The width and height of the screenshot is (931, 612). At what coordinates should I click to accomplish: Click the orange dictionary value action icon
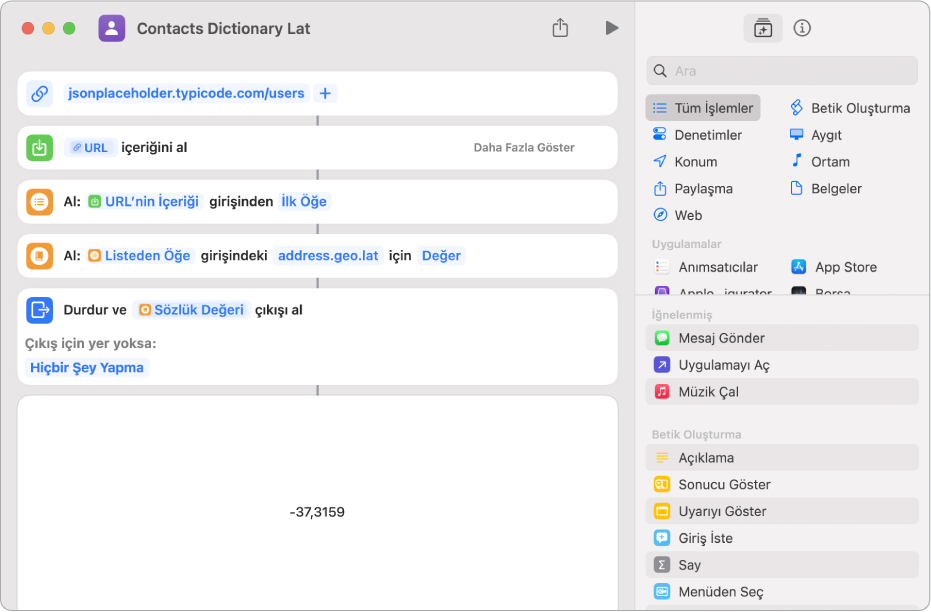[40, 256]
